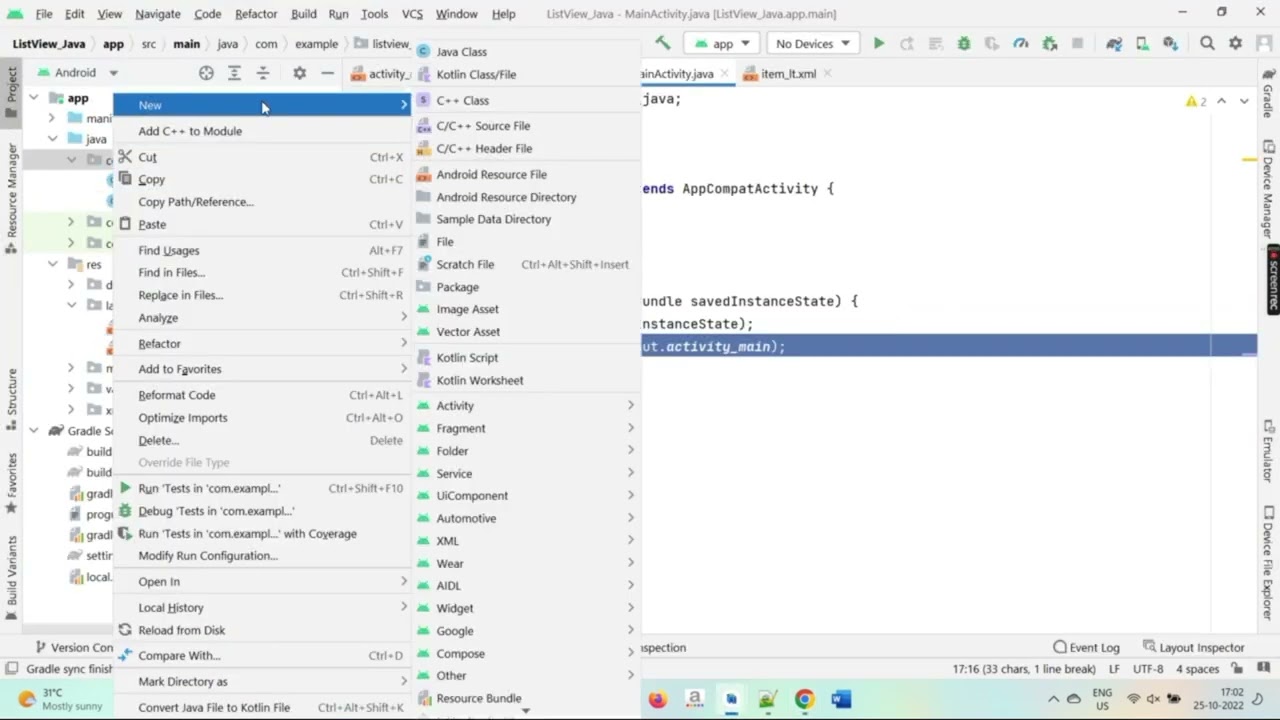
Task: Switch to the item_lt.xml editor tab
Action: [788, 74]
